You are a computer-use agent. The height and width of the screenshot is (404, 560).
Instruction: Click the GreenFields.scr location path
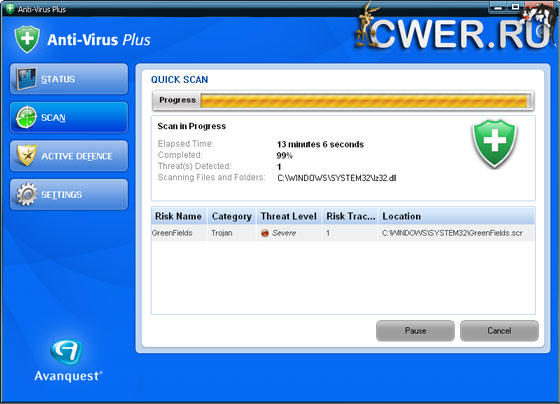(x=452, y=233)
